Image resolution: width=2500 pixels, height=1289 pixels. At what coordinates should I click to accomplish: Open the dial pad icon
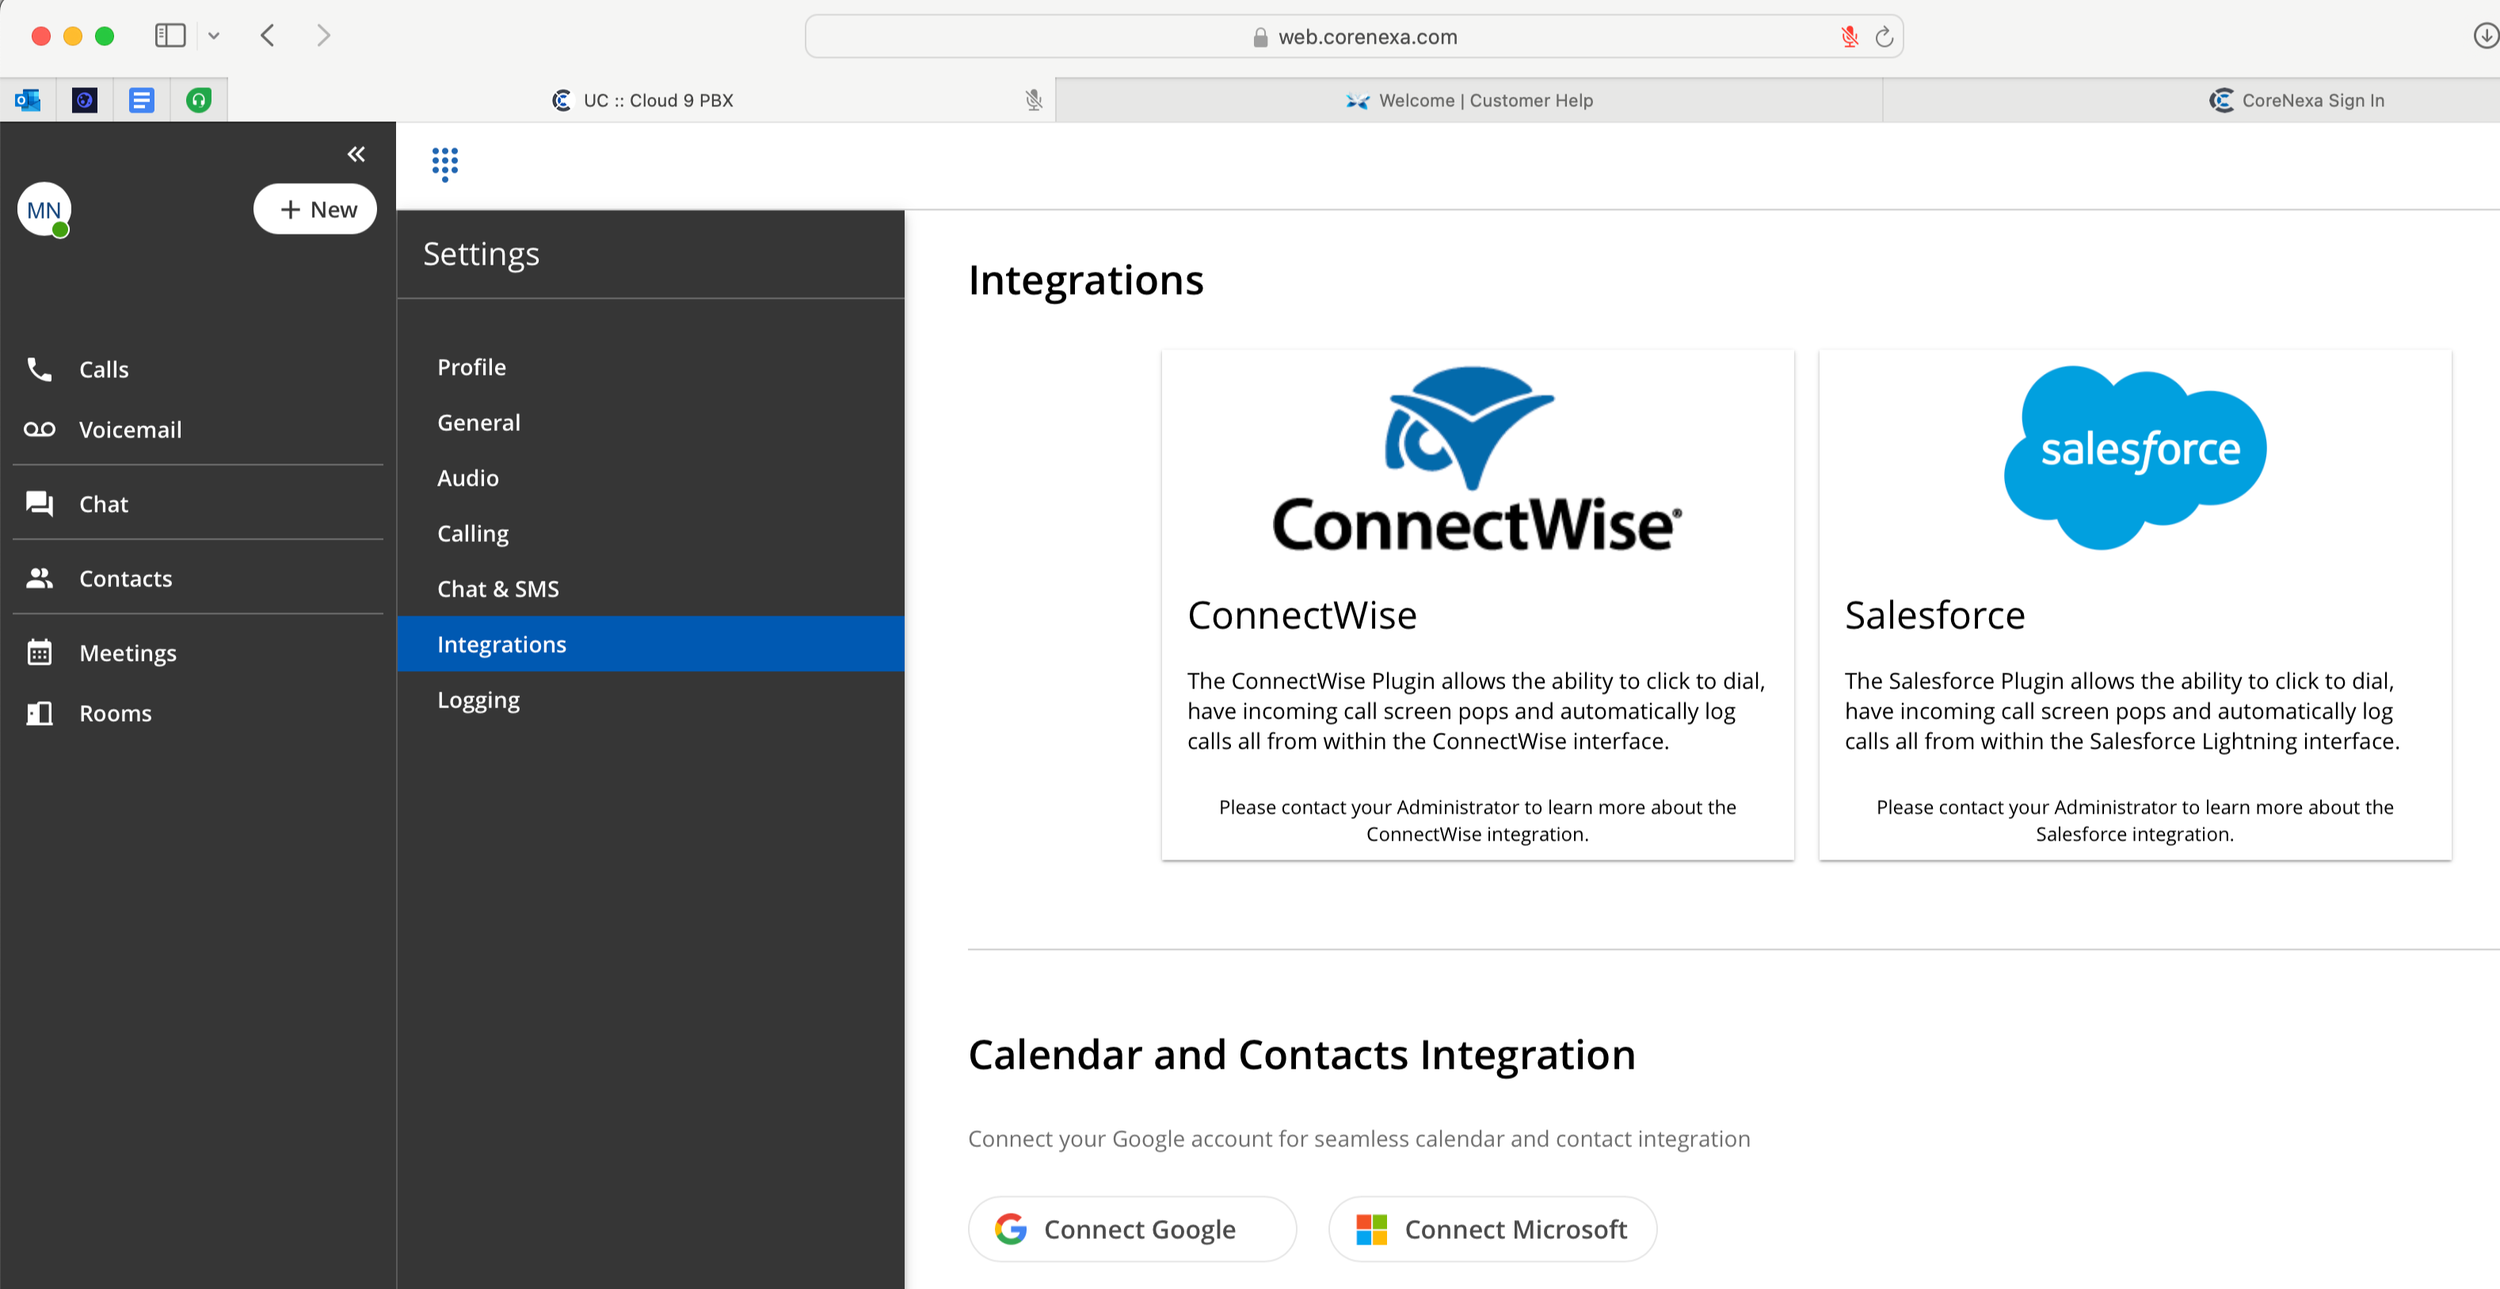tap(445, 164)
